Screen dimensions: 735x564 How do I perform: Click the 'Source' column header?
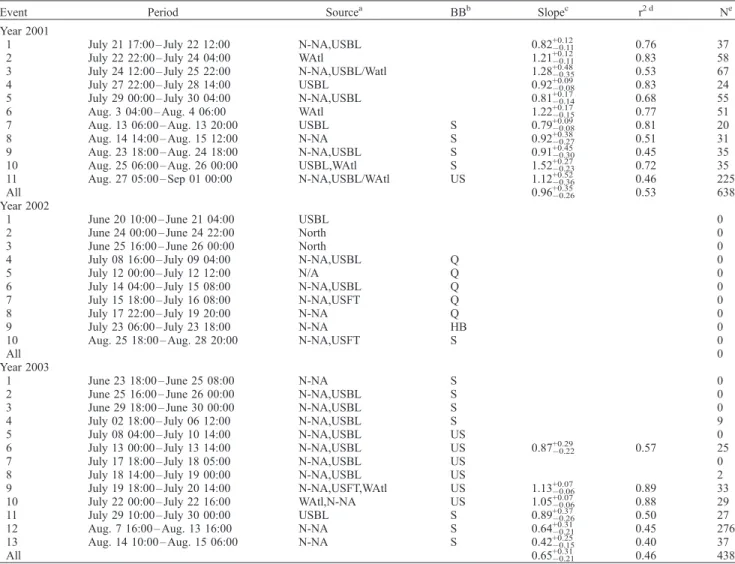[345, 12]
